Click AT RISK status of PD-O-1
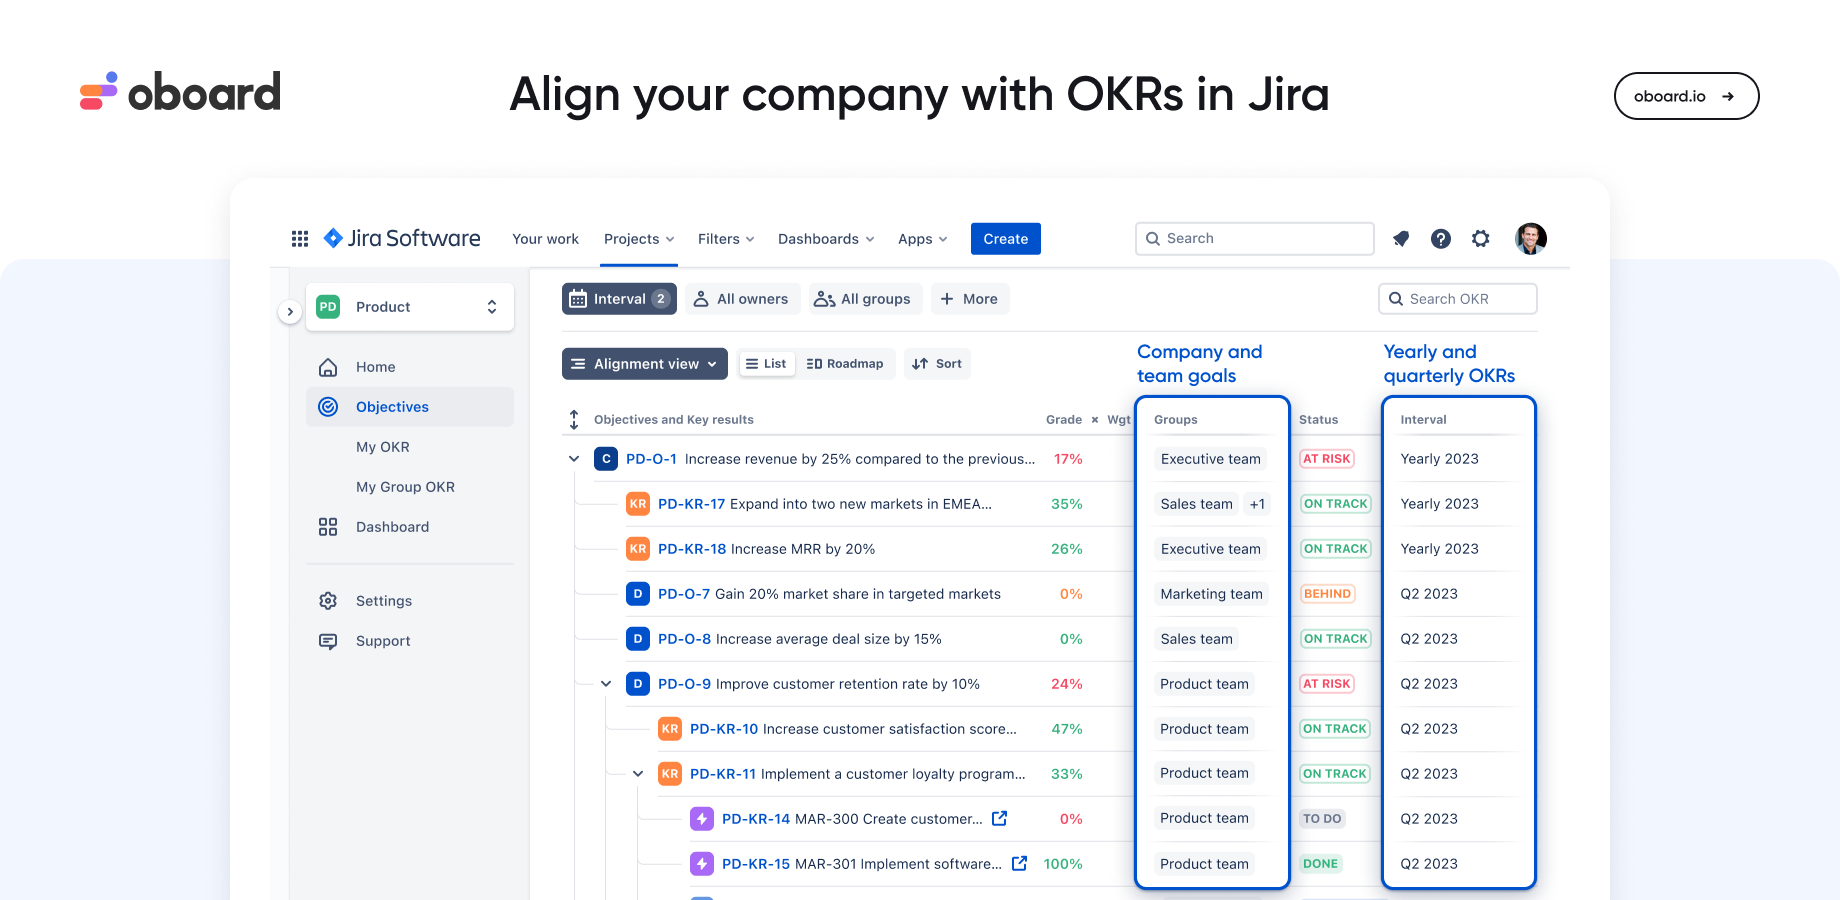 (x=1327, y=459)
